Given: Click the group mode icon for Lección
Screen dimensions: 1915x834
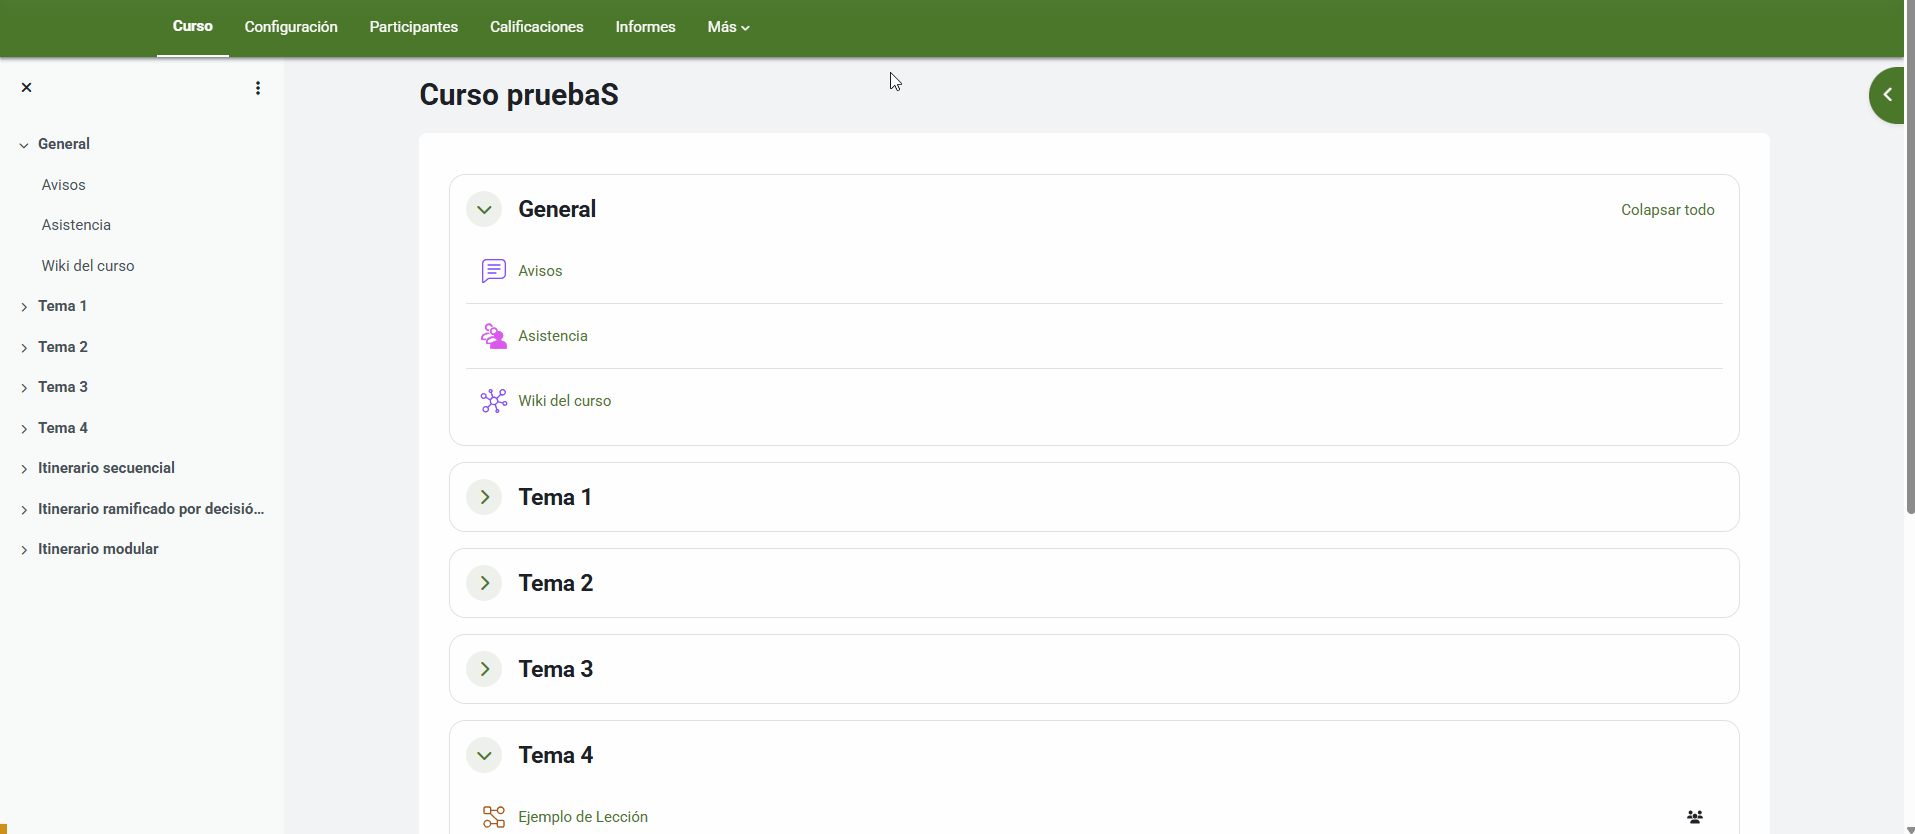Looking at the screenshot, I should 1694,817.
